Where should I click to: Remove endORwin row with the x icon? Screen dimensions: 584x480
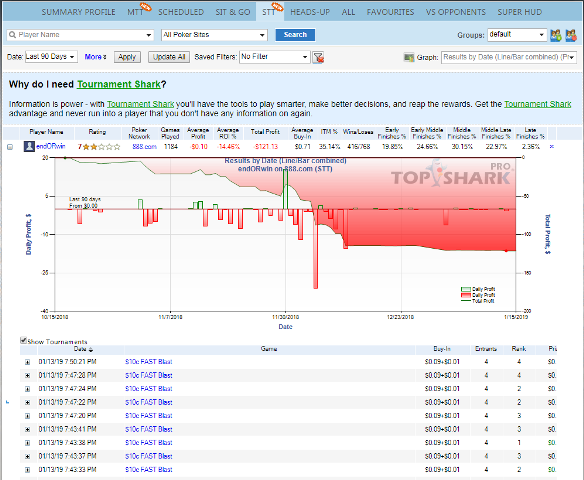[x=552, y=147]
